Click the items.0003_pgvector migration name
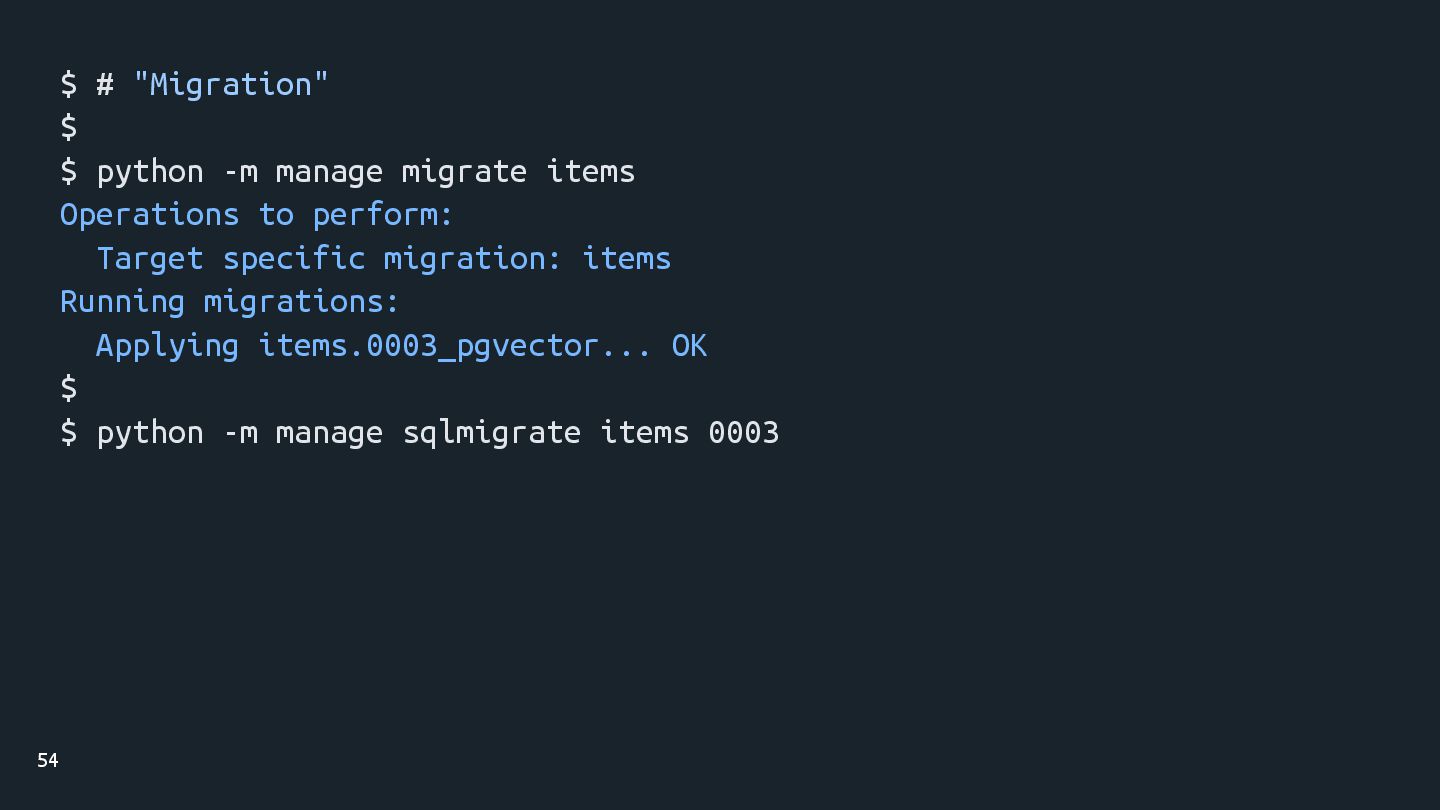This screenshot has height=810, width=1440. [x=428, y=346]
